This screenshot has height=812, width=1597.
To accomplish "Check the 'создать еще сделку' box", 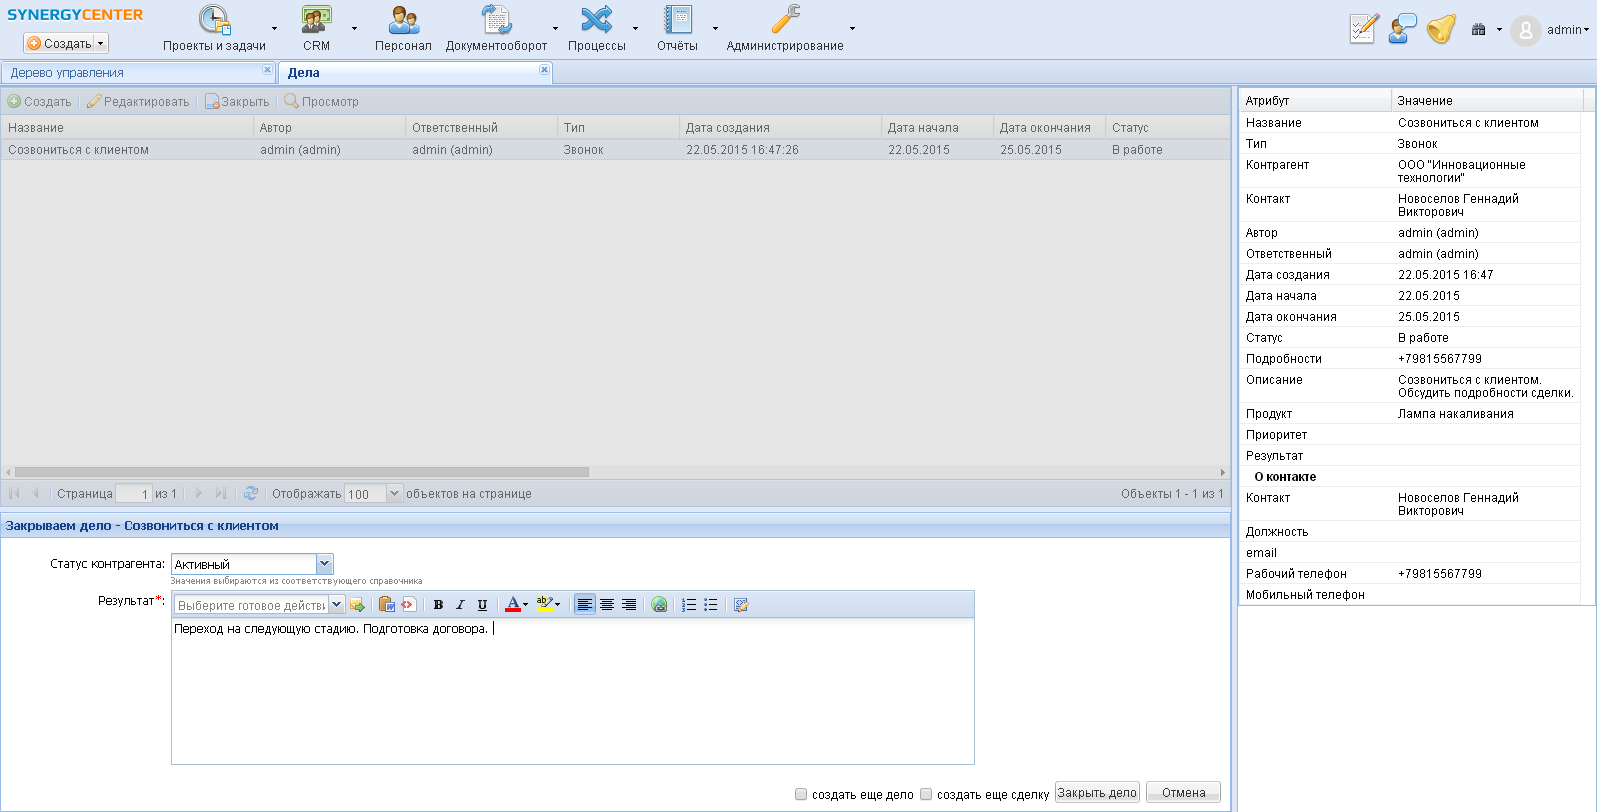I will pos(926,794).
